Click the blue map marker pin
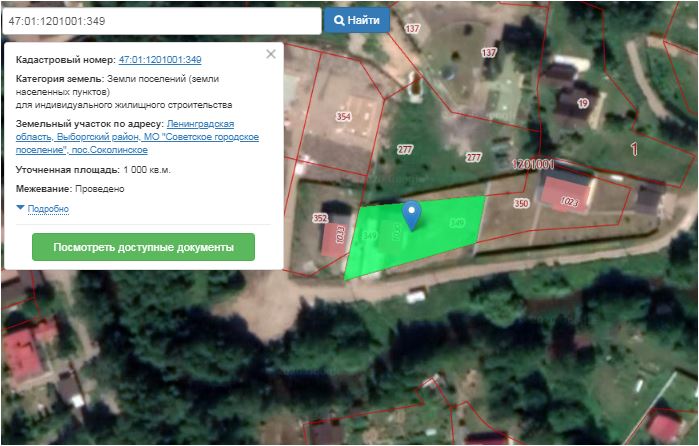The width and height of the screenshot is (699, 446). tap(410, 213)
